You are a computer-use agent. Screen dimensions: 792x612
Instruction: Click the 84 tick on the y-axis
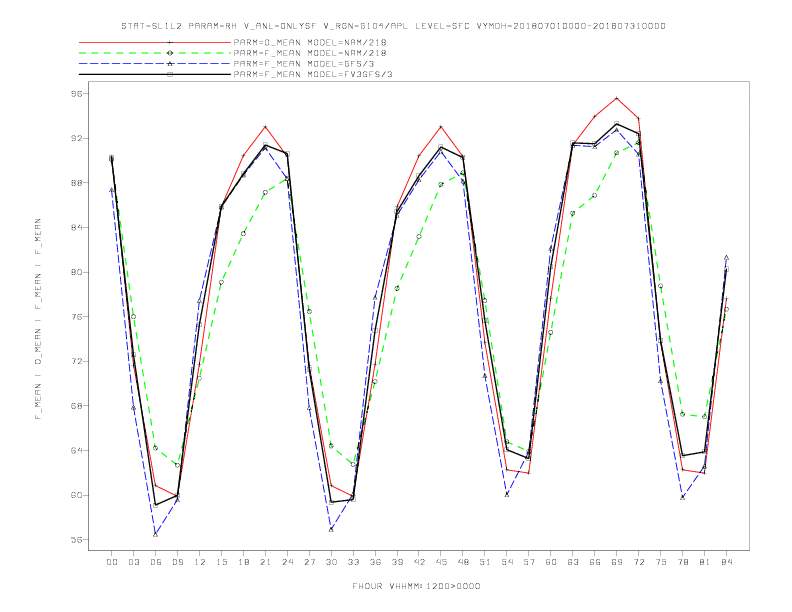[77, 227]
